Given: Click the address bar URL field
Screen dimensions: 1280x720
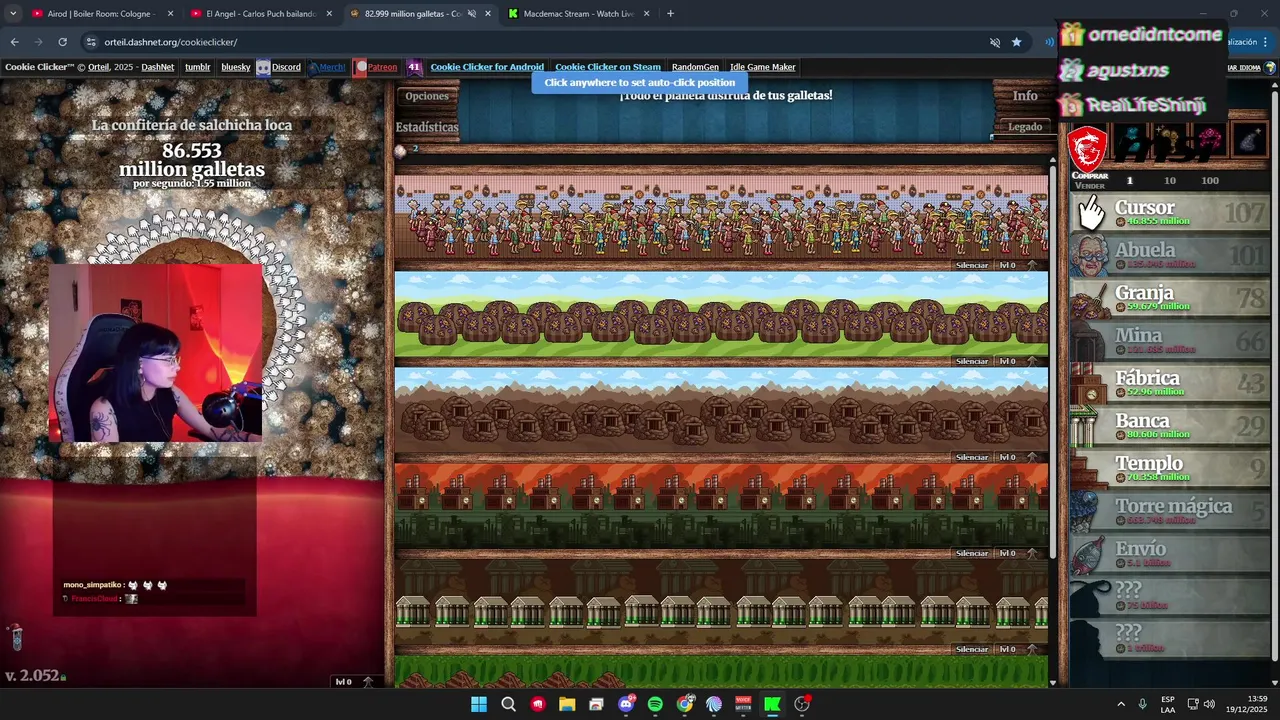Looking at the screenshot, I should (530, 42).
